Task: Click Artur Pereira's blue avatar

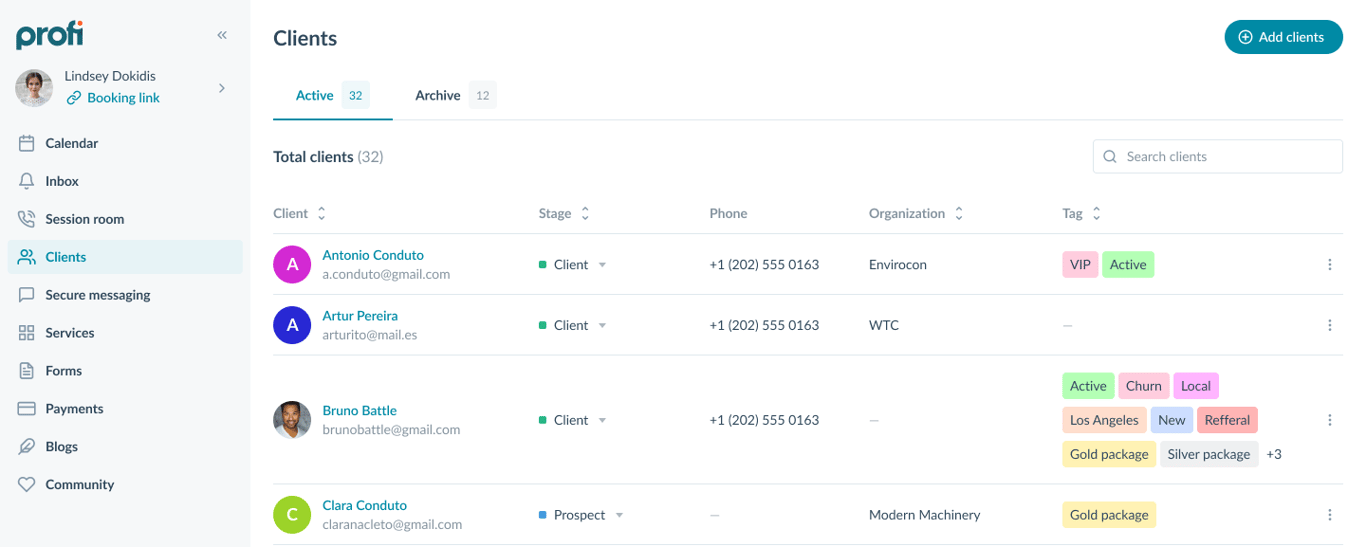Action: click(x=292, y=325)
